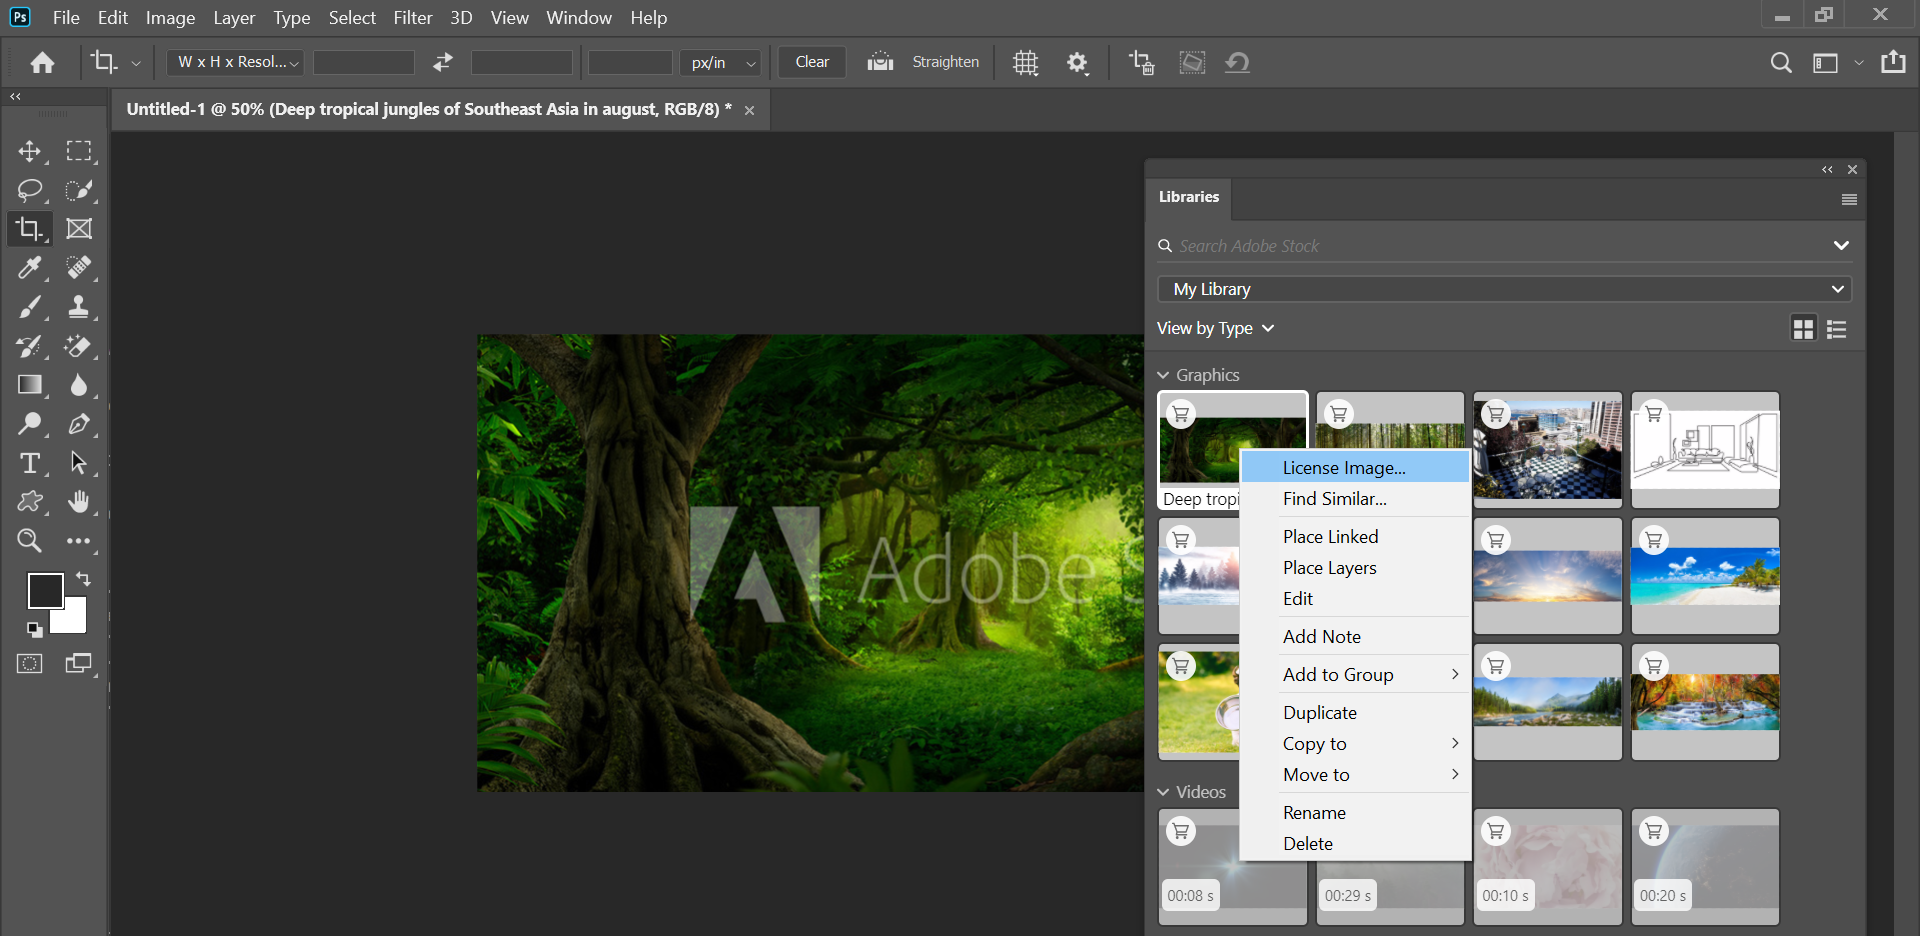Viewport: 1920px width, 936px height.
Task: Select the Hand tool
Action: [79, 502]
